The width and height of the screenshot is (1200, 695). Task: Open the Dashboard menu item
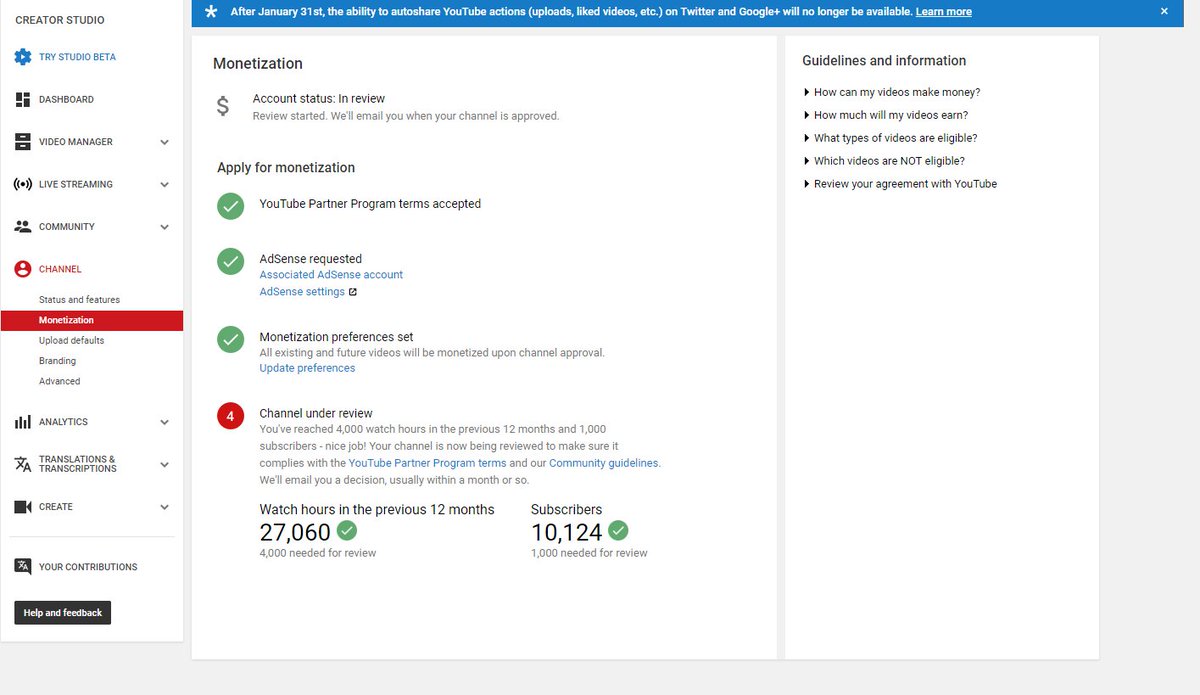point(66,100)
